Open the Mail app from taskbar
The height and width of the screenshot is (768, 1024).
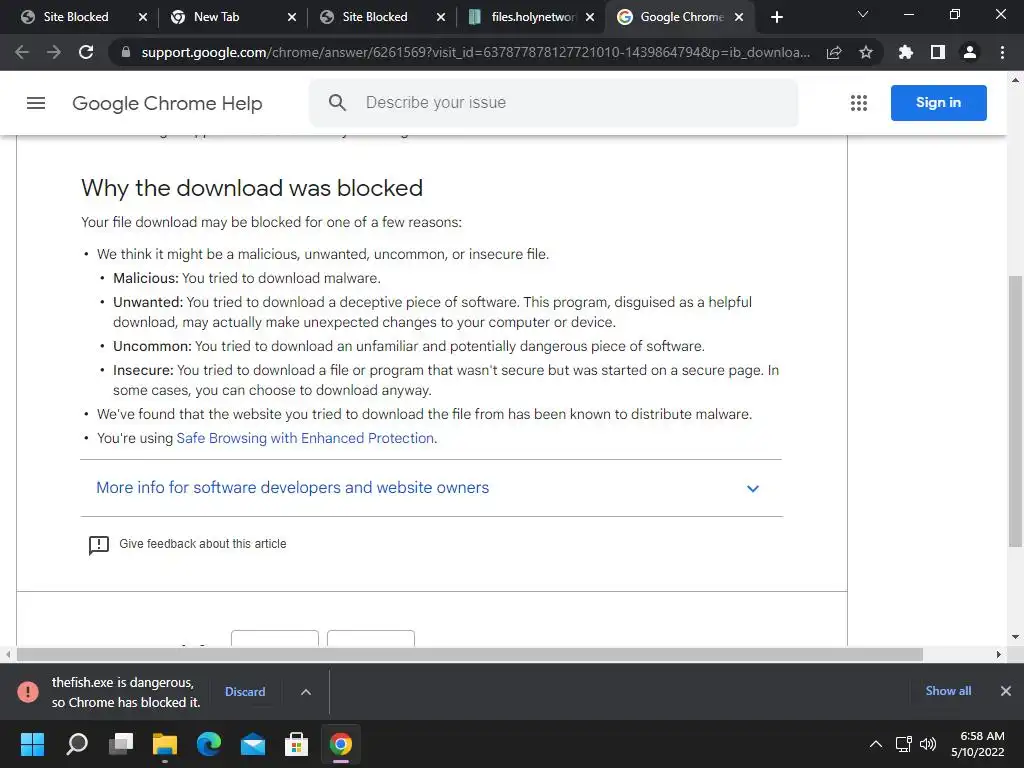[x=253, y=744]
